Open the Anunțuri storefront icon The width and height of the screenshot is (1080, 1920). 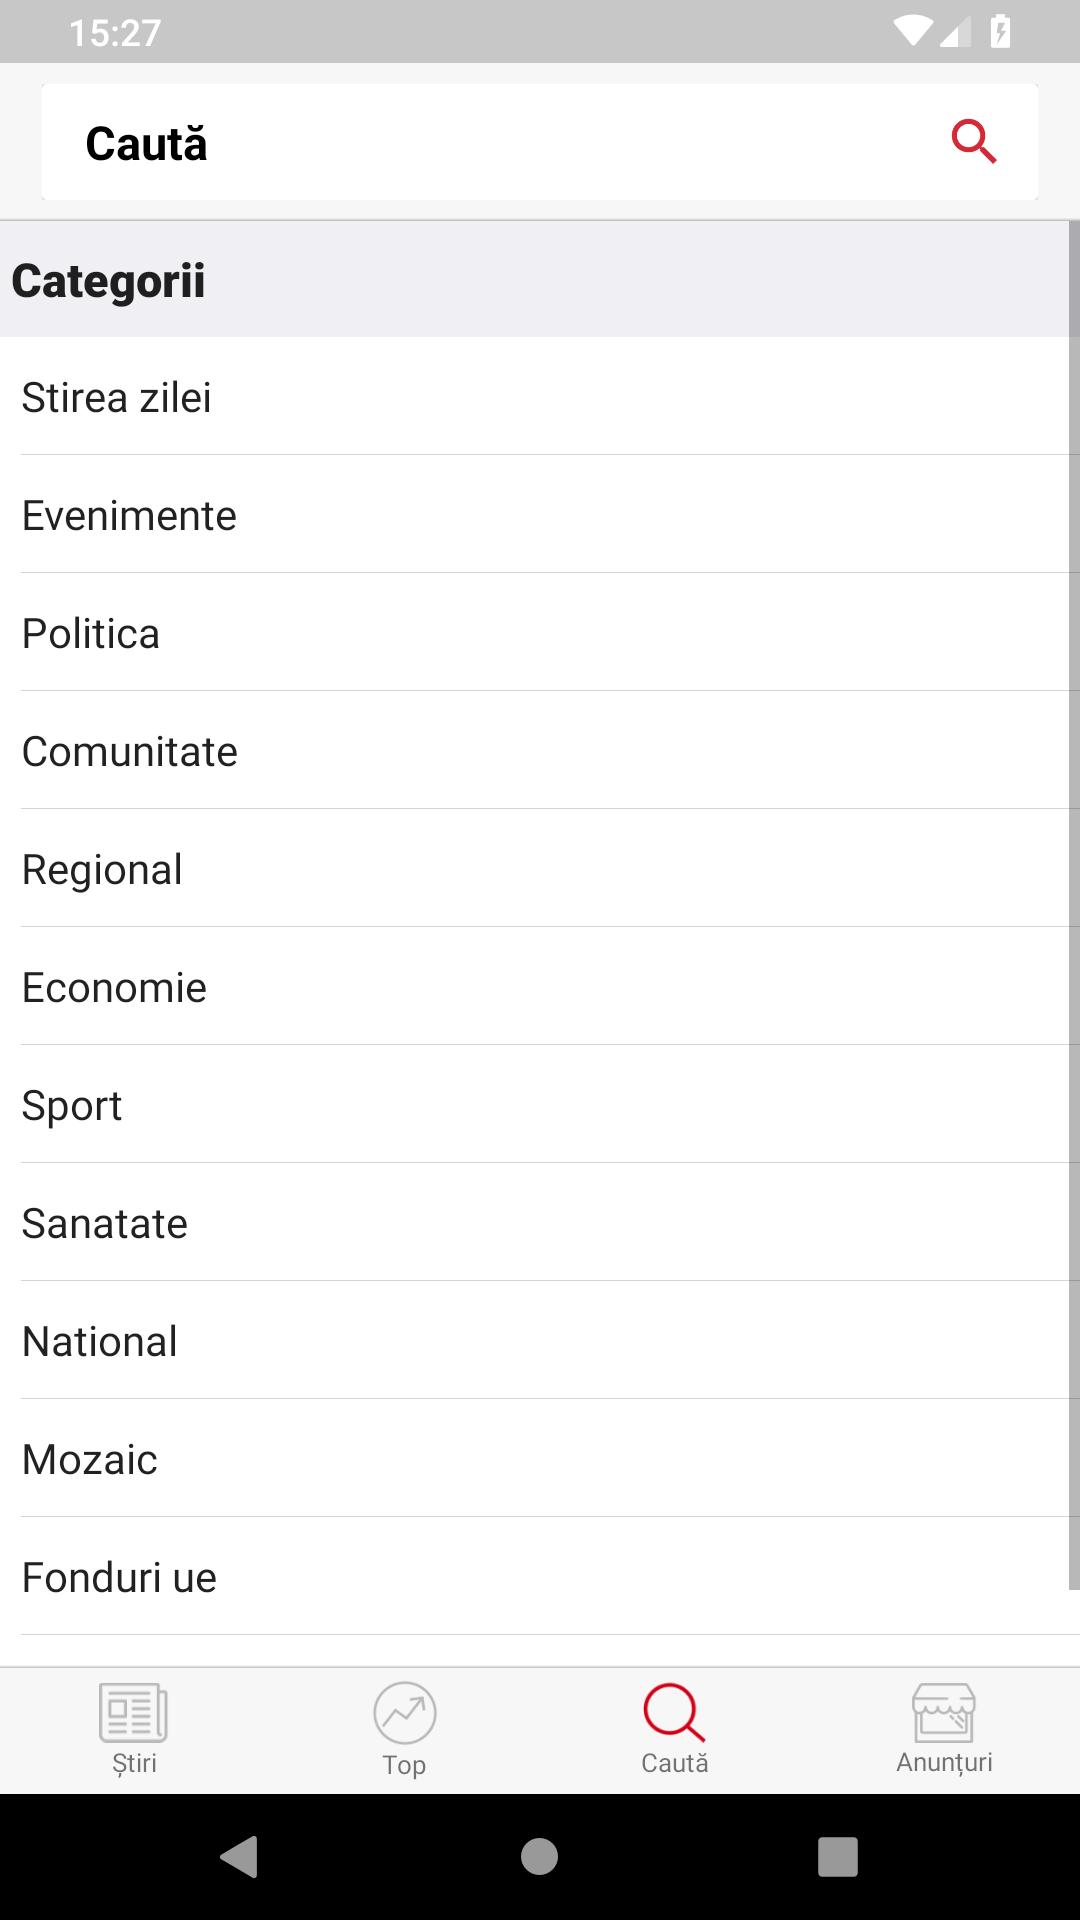pyautogui.click(x=944, y=1712)
